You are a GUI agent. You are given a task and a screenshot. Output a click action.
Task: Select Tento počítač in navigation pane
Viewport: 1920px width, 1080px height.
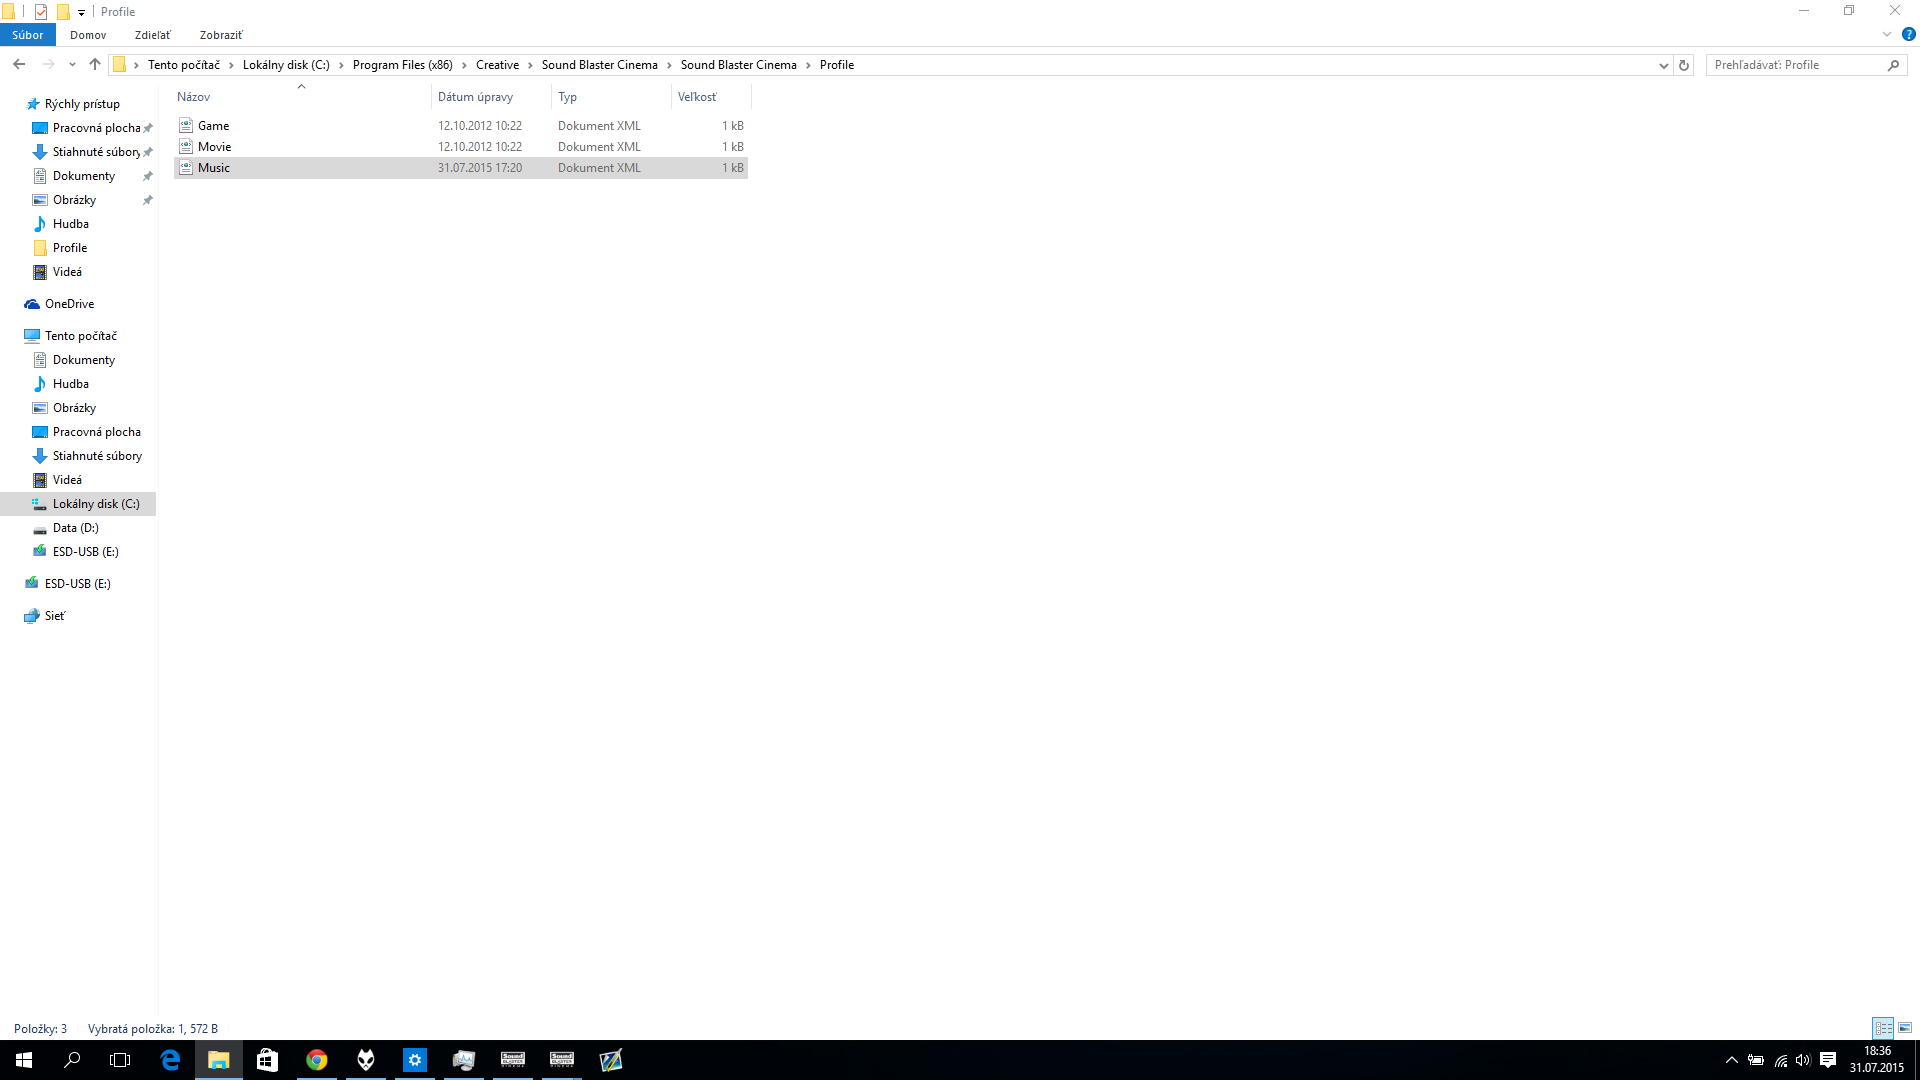click(x=80, y=336)
